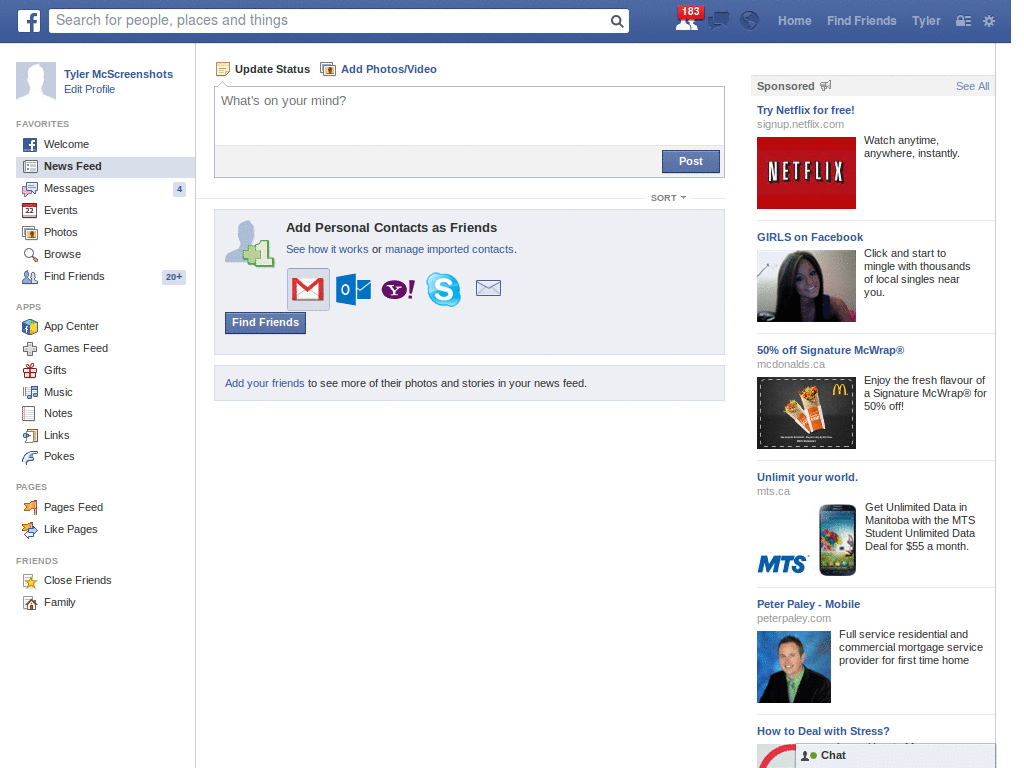Open the McWrap ad thumbnail
This screenshot has height=768, width=1024.
click(x=806, y=413)
